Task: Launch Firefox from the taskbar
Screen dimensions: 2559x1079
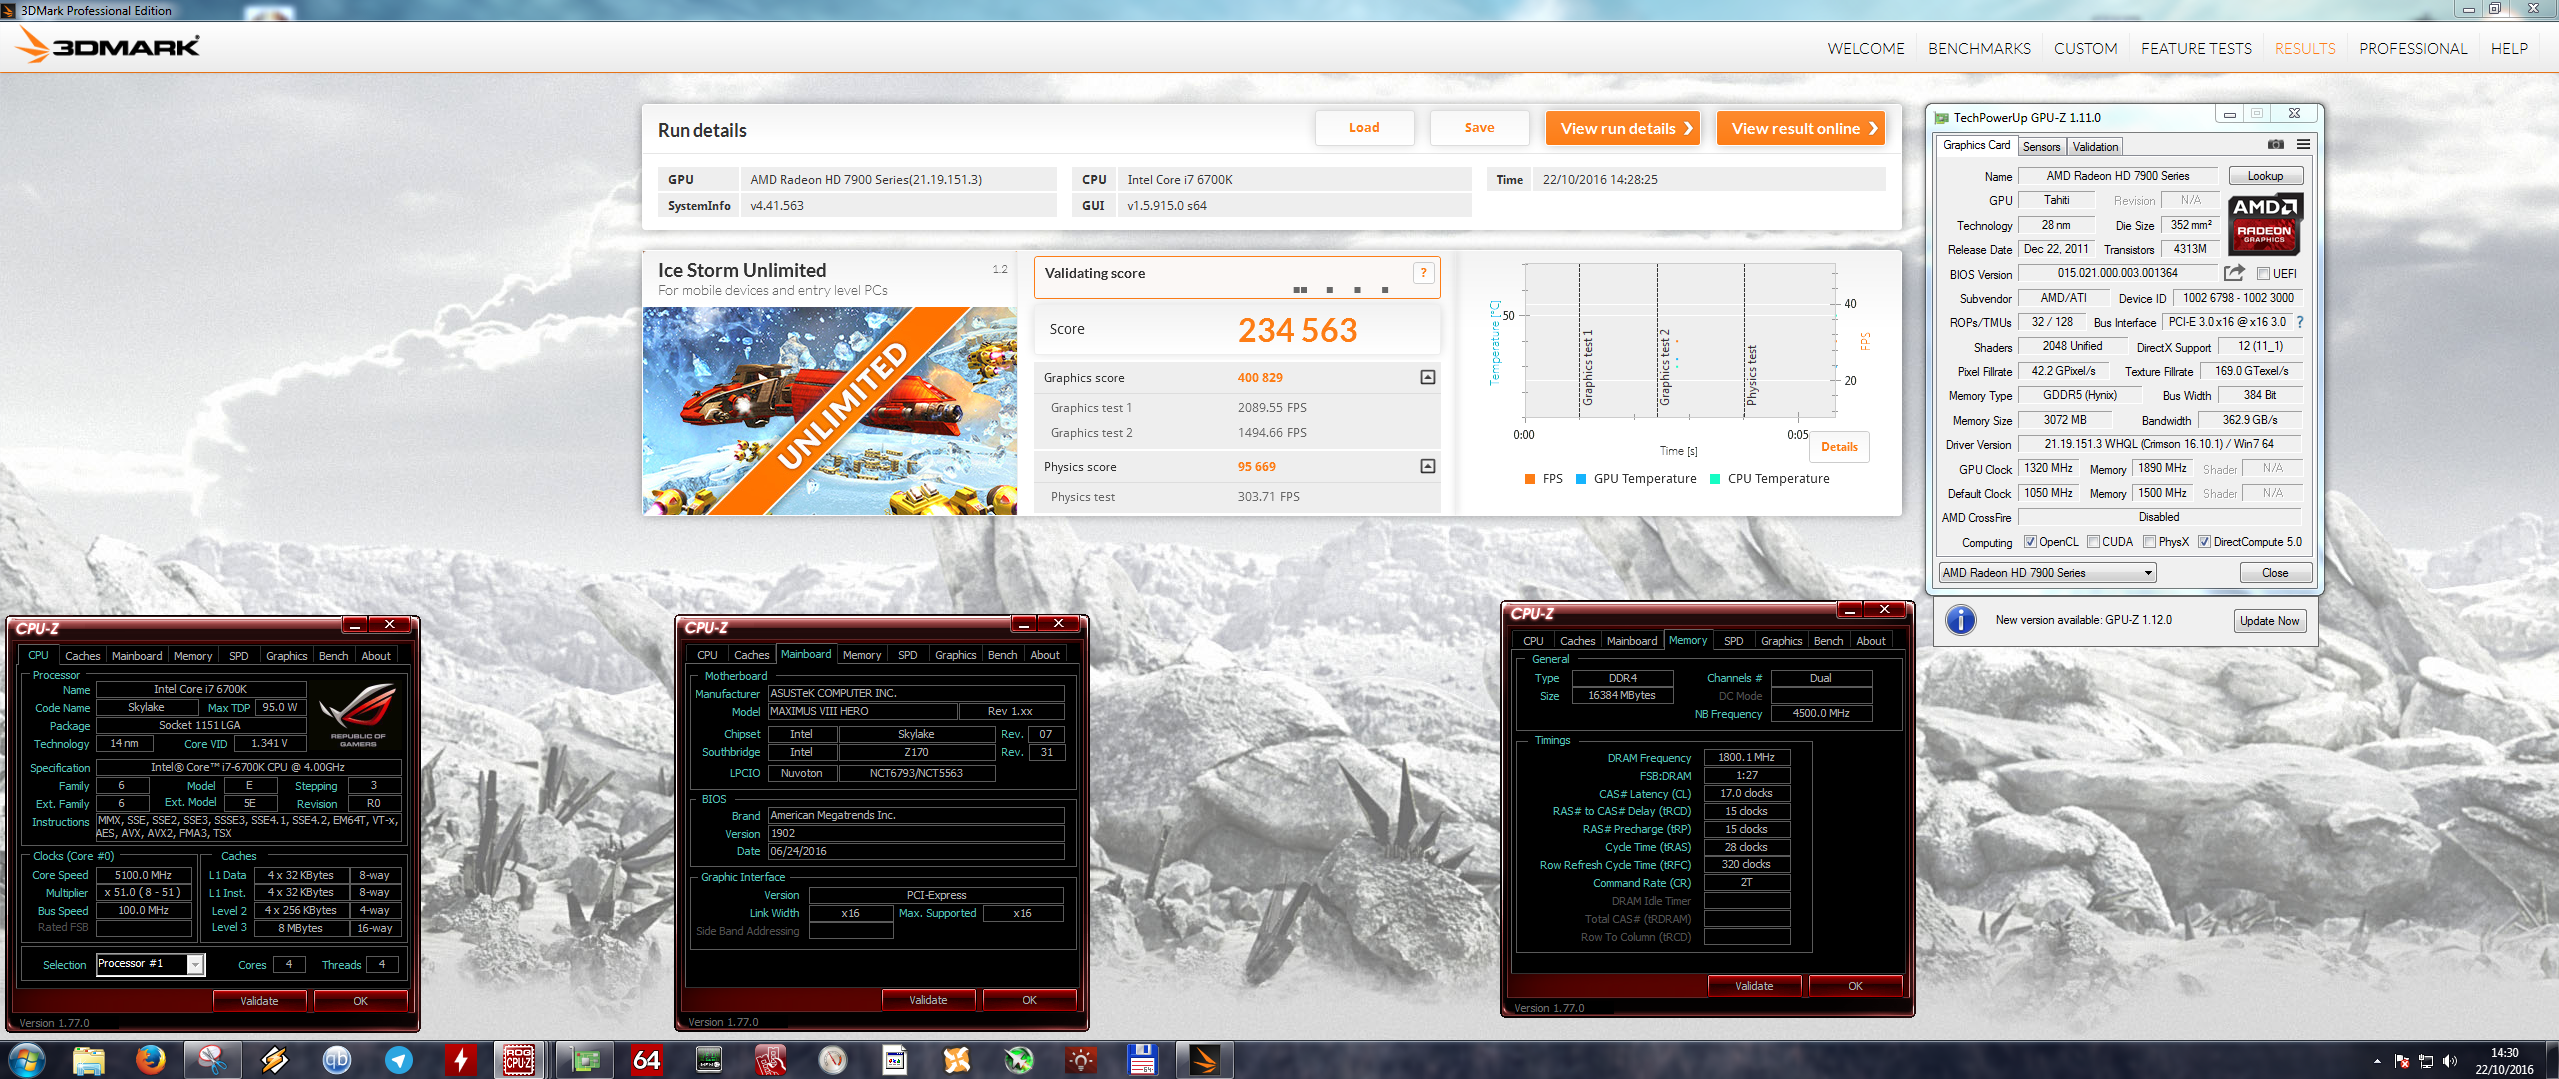Action: point(151,1060)
